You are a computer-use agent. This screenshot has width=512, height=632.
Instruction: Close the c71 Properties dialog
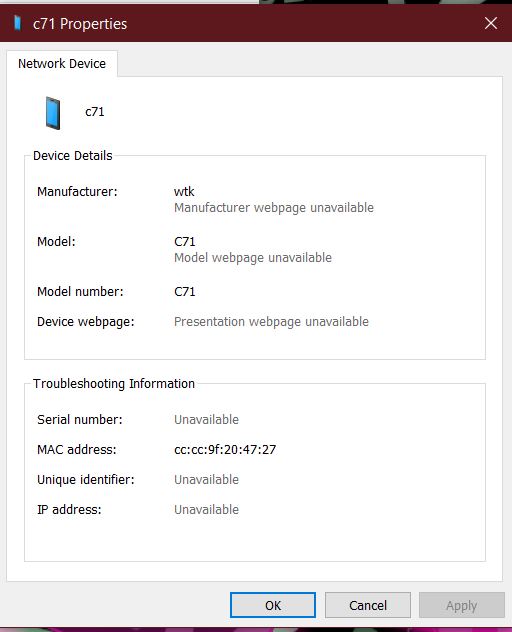[491, 23]
